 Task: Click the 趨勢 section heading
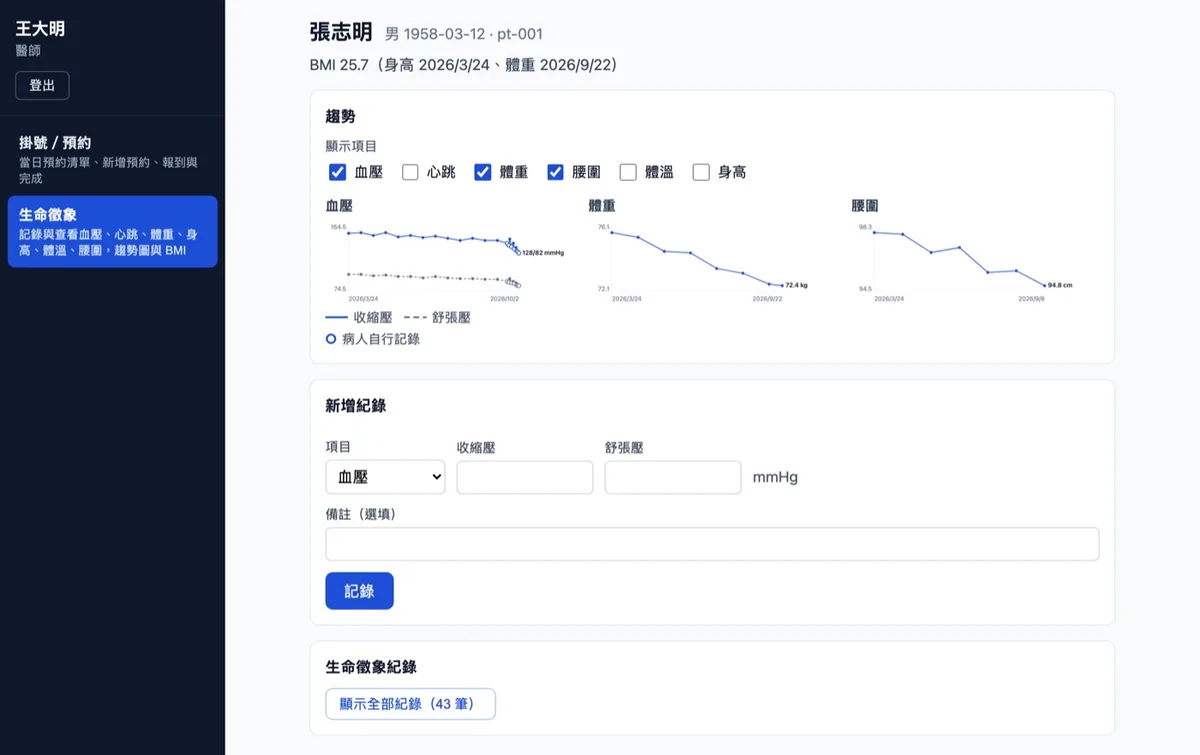(340, 117)
